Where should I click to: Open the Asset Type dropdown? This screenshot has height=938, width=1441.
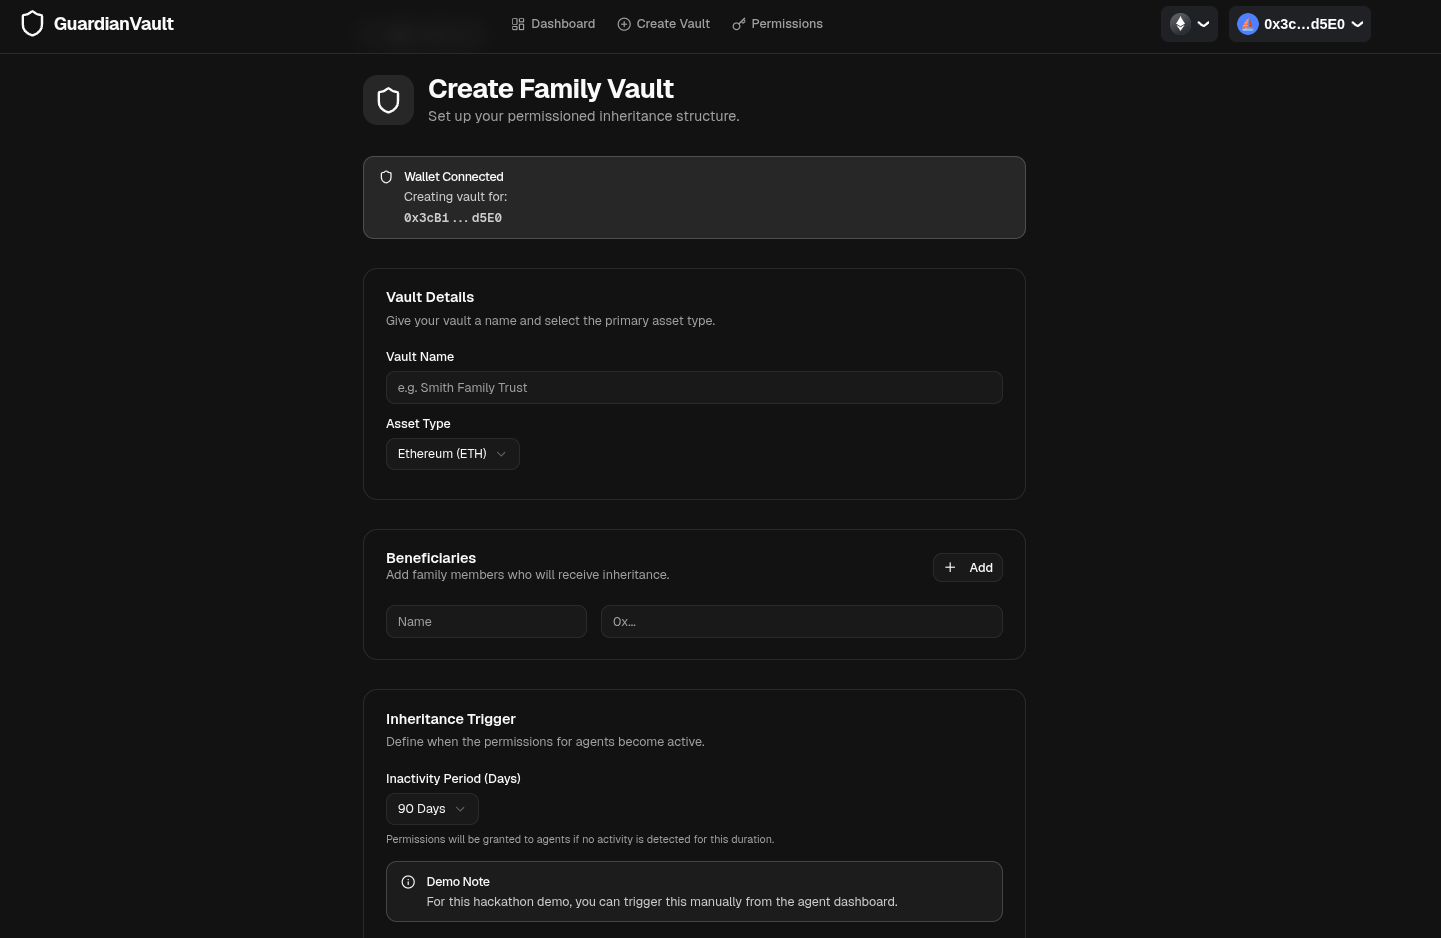pos(452,454)
